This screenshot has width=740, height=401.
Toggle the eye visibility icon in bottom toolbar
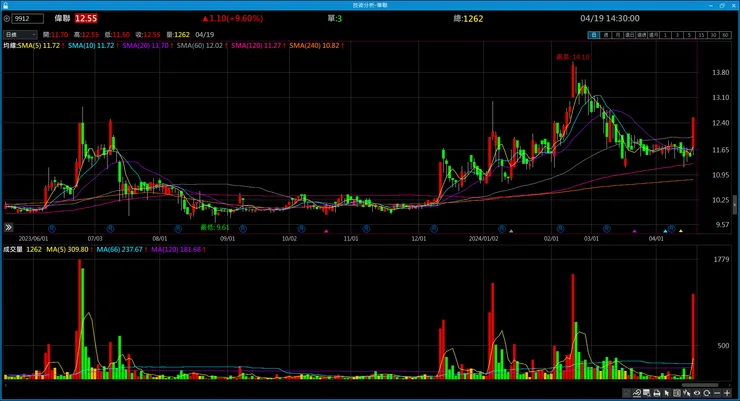pos(697,393)
